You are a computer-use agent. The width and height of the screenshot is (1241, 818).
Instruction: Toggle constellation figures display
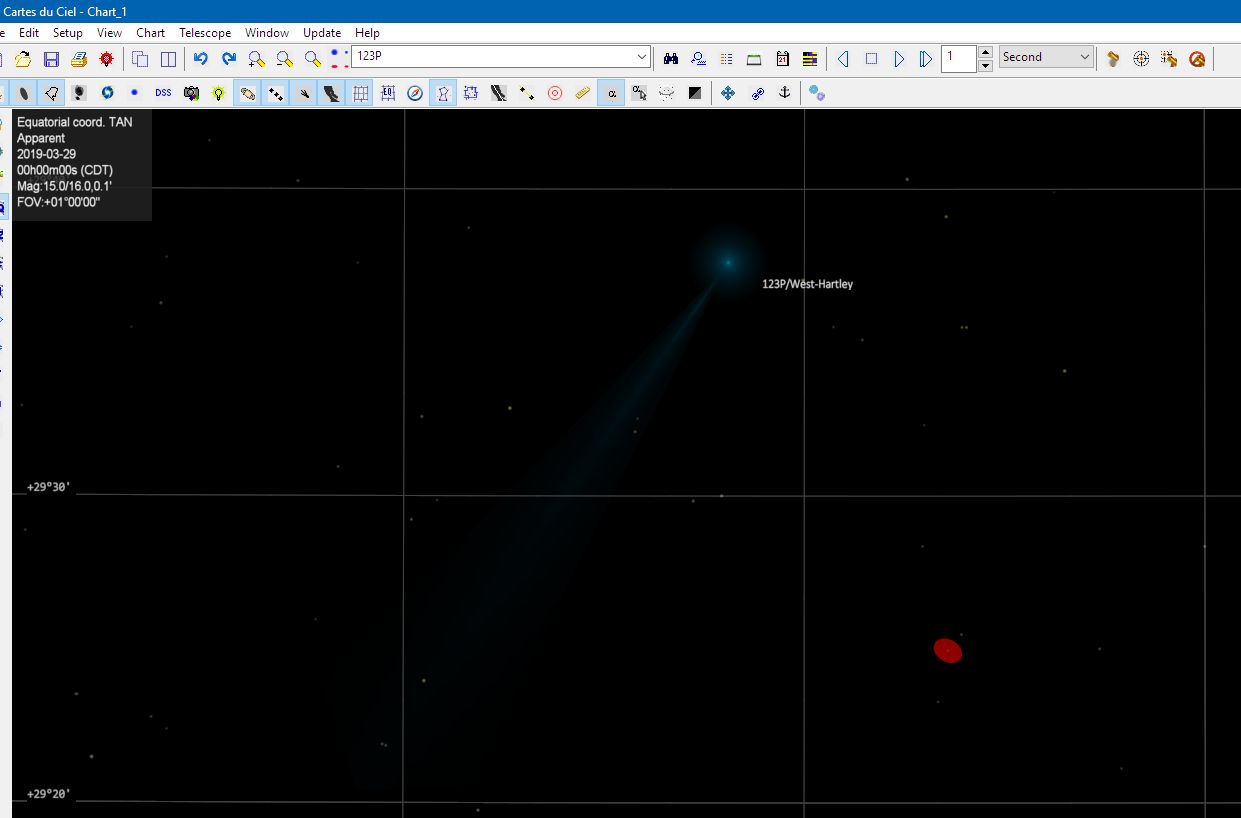[x=443, y=93]
